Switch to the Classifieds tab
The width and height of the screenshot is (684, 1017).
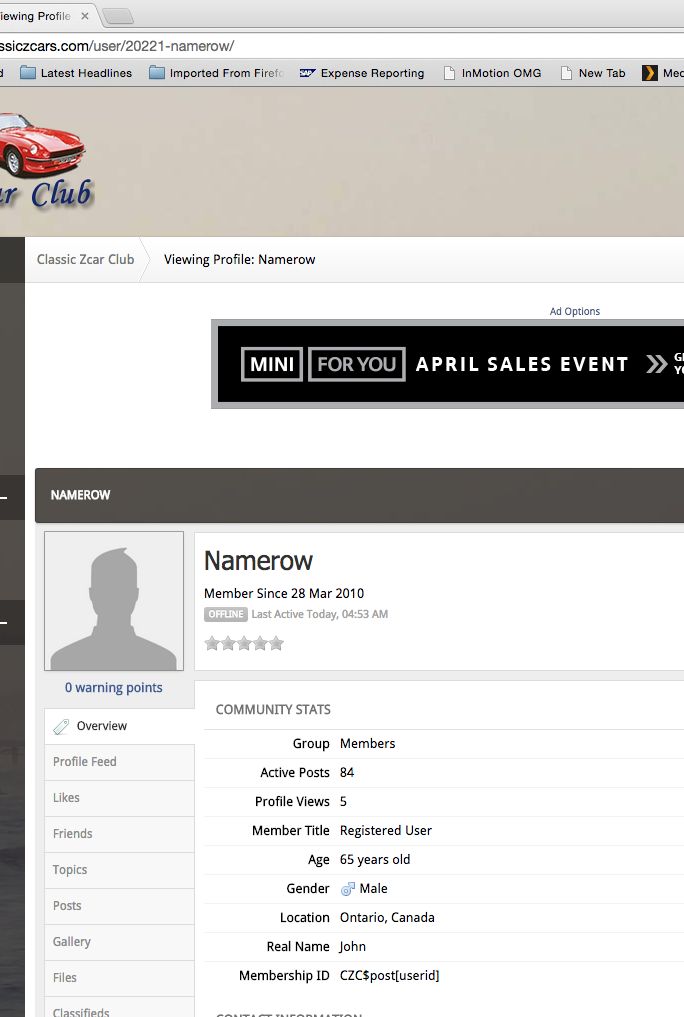[119, 1007]
